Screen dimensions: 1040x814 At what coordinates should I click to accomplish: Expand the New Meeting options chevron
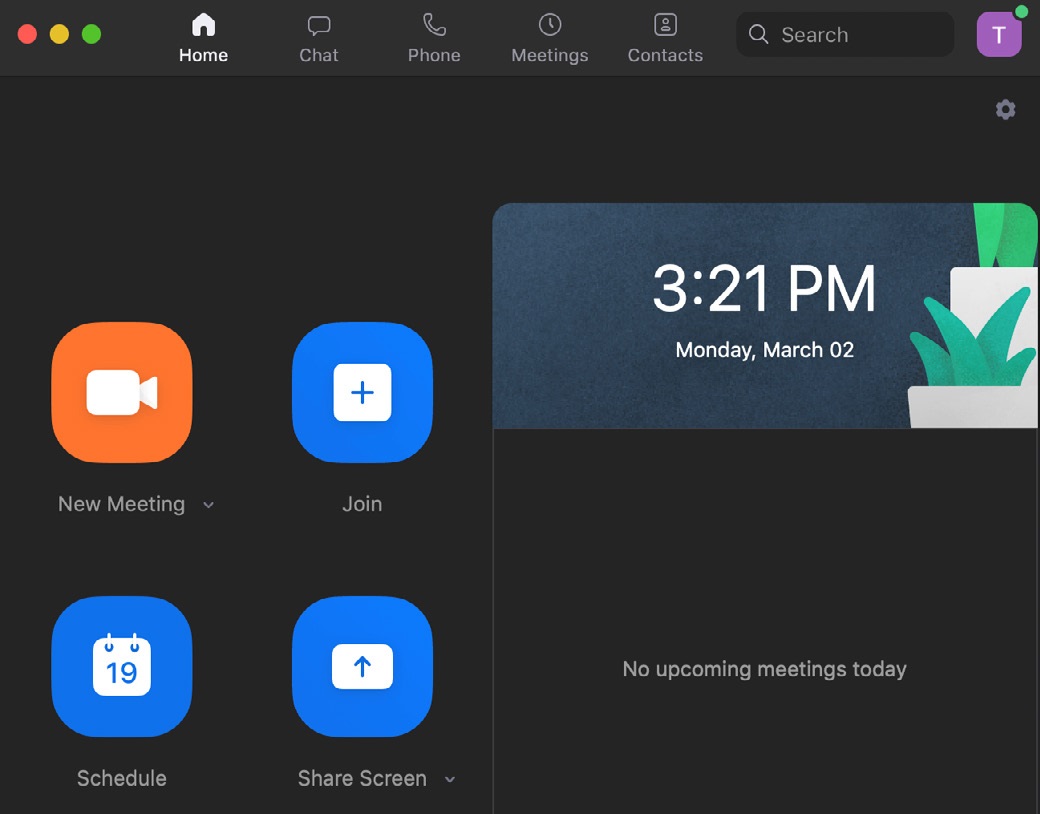pos(208,505)
